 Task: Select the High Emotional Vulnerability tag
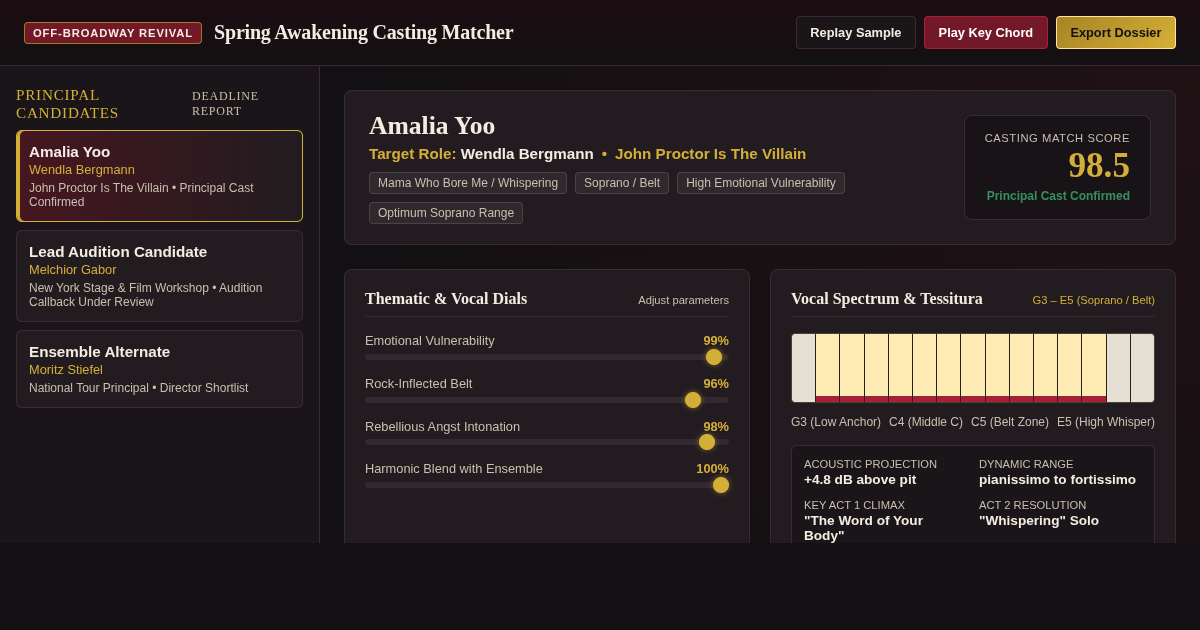pyautogui.click(x=761, y=183)
